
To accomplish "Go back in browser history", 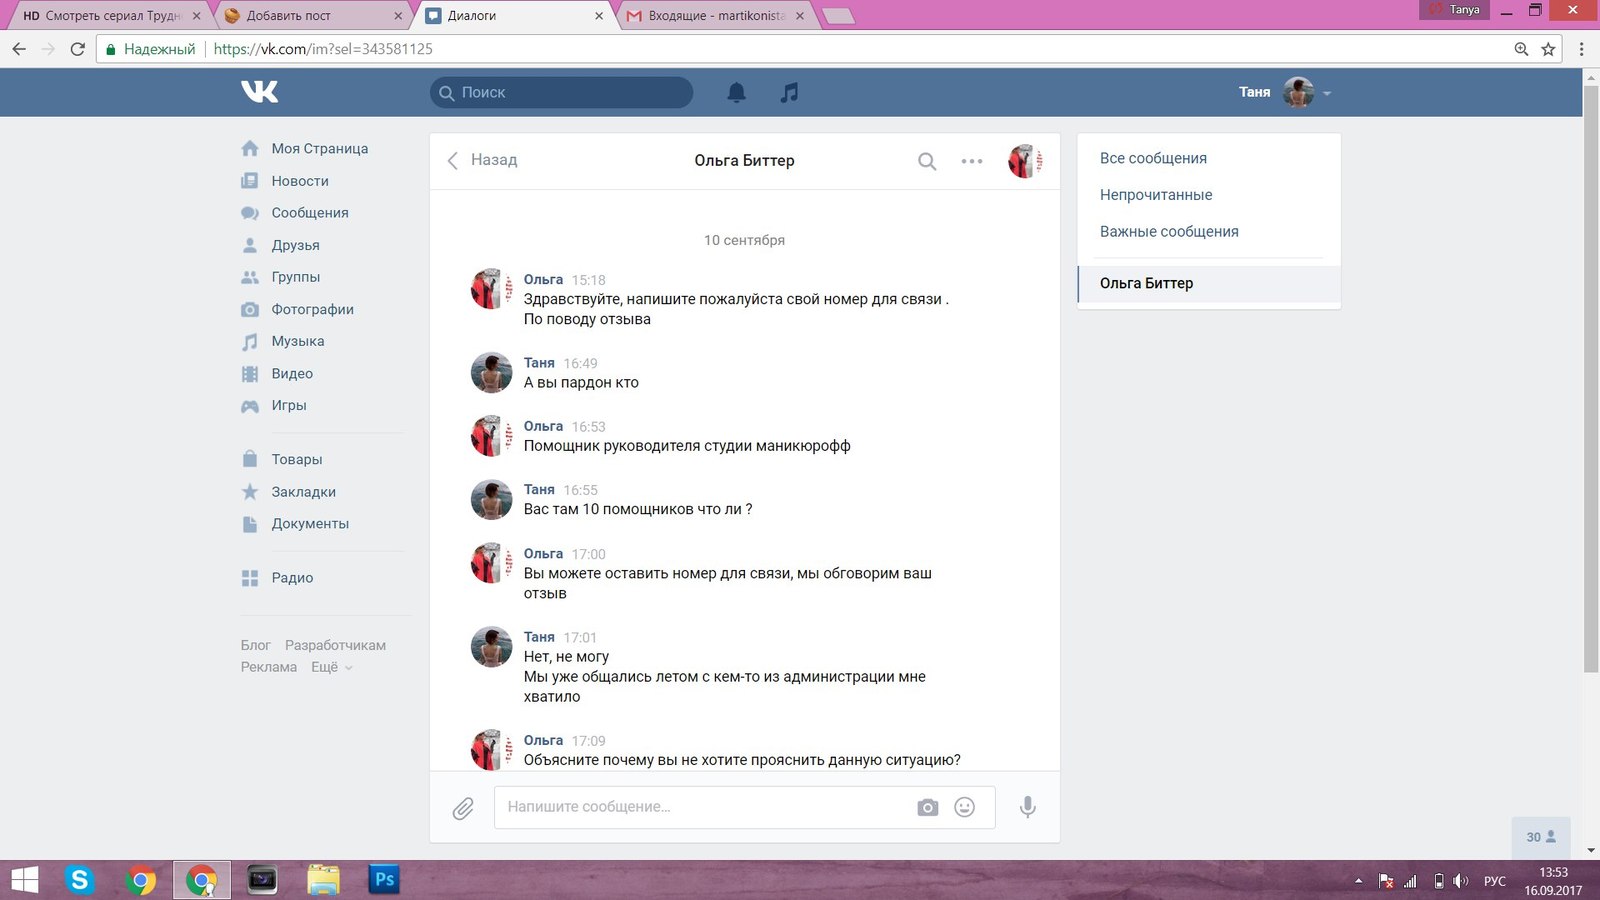I will pos(19,49).
